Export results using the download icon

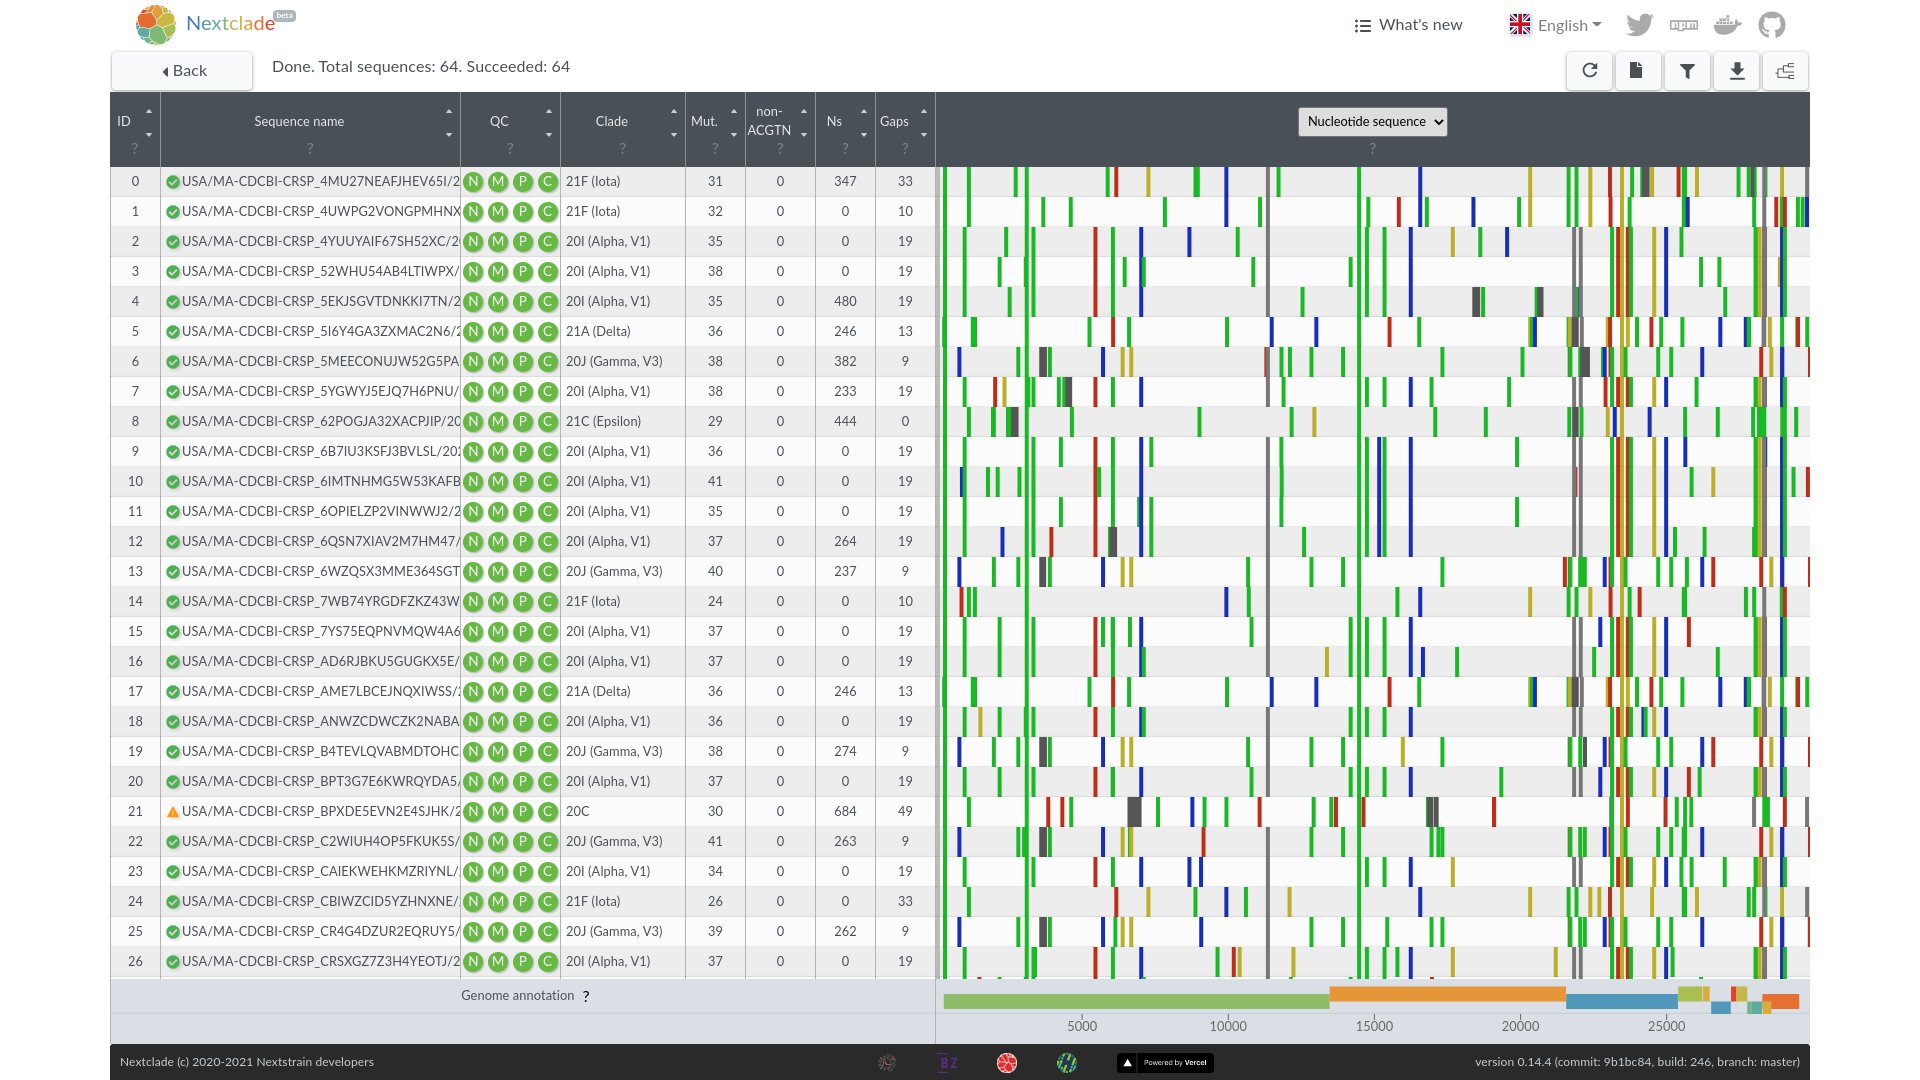point(1737,71)
